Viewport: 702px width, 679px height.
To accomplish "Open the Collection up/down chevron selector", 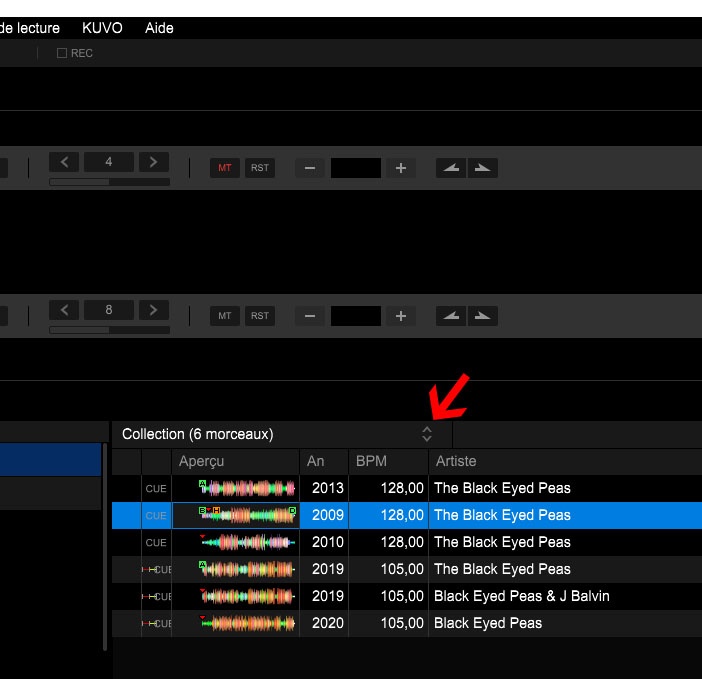I will point(427,434).
